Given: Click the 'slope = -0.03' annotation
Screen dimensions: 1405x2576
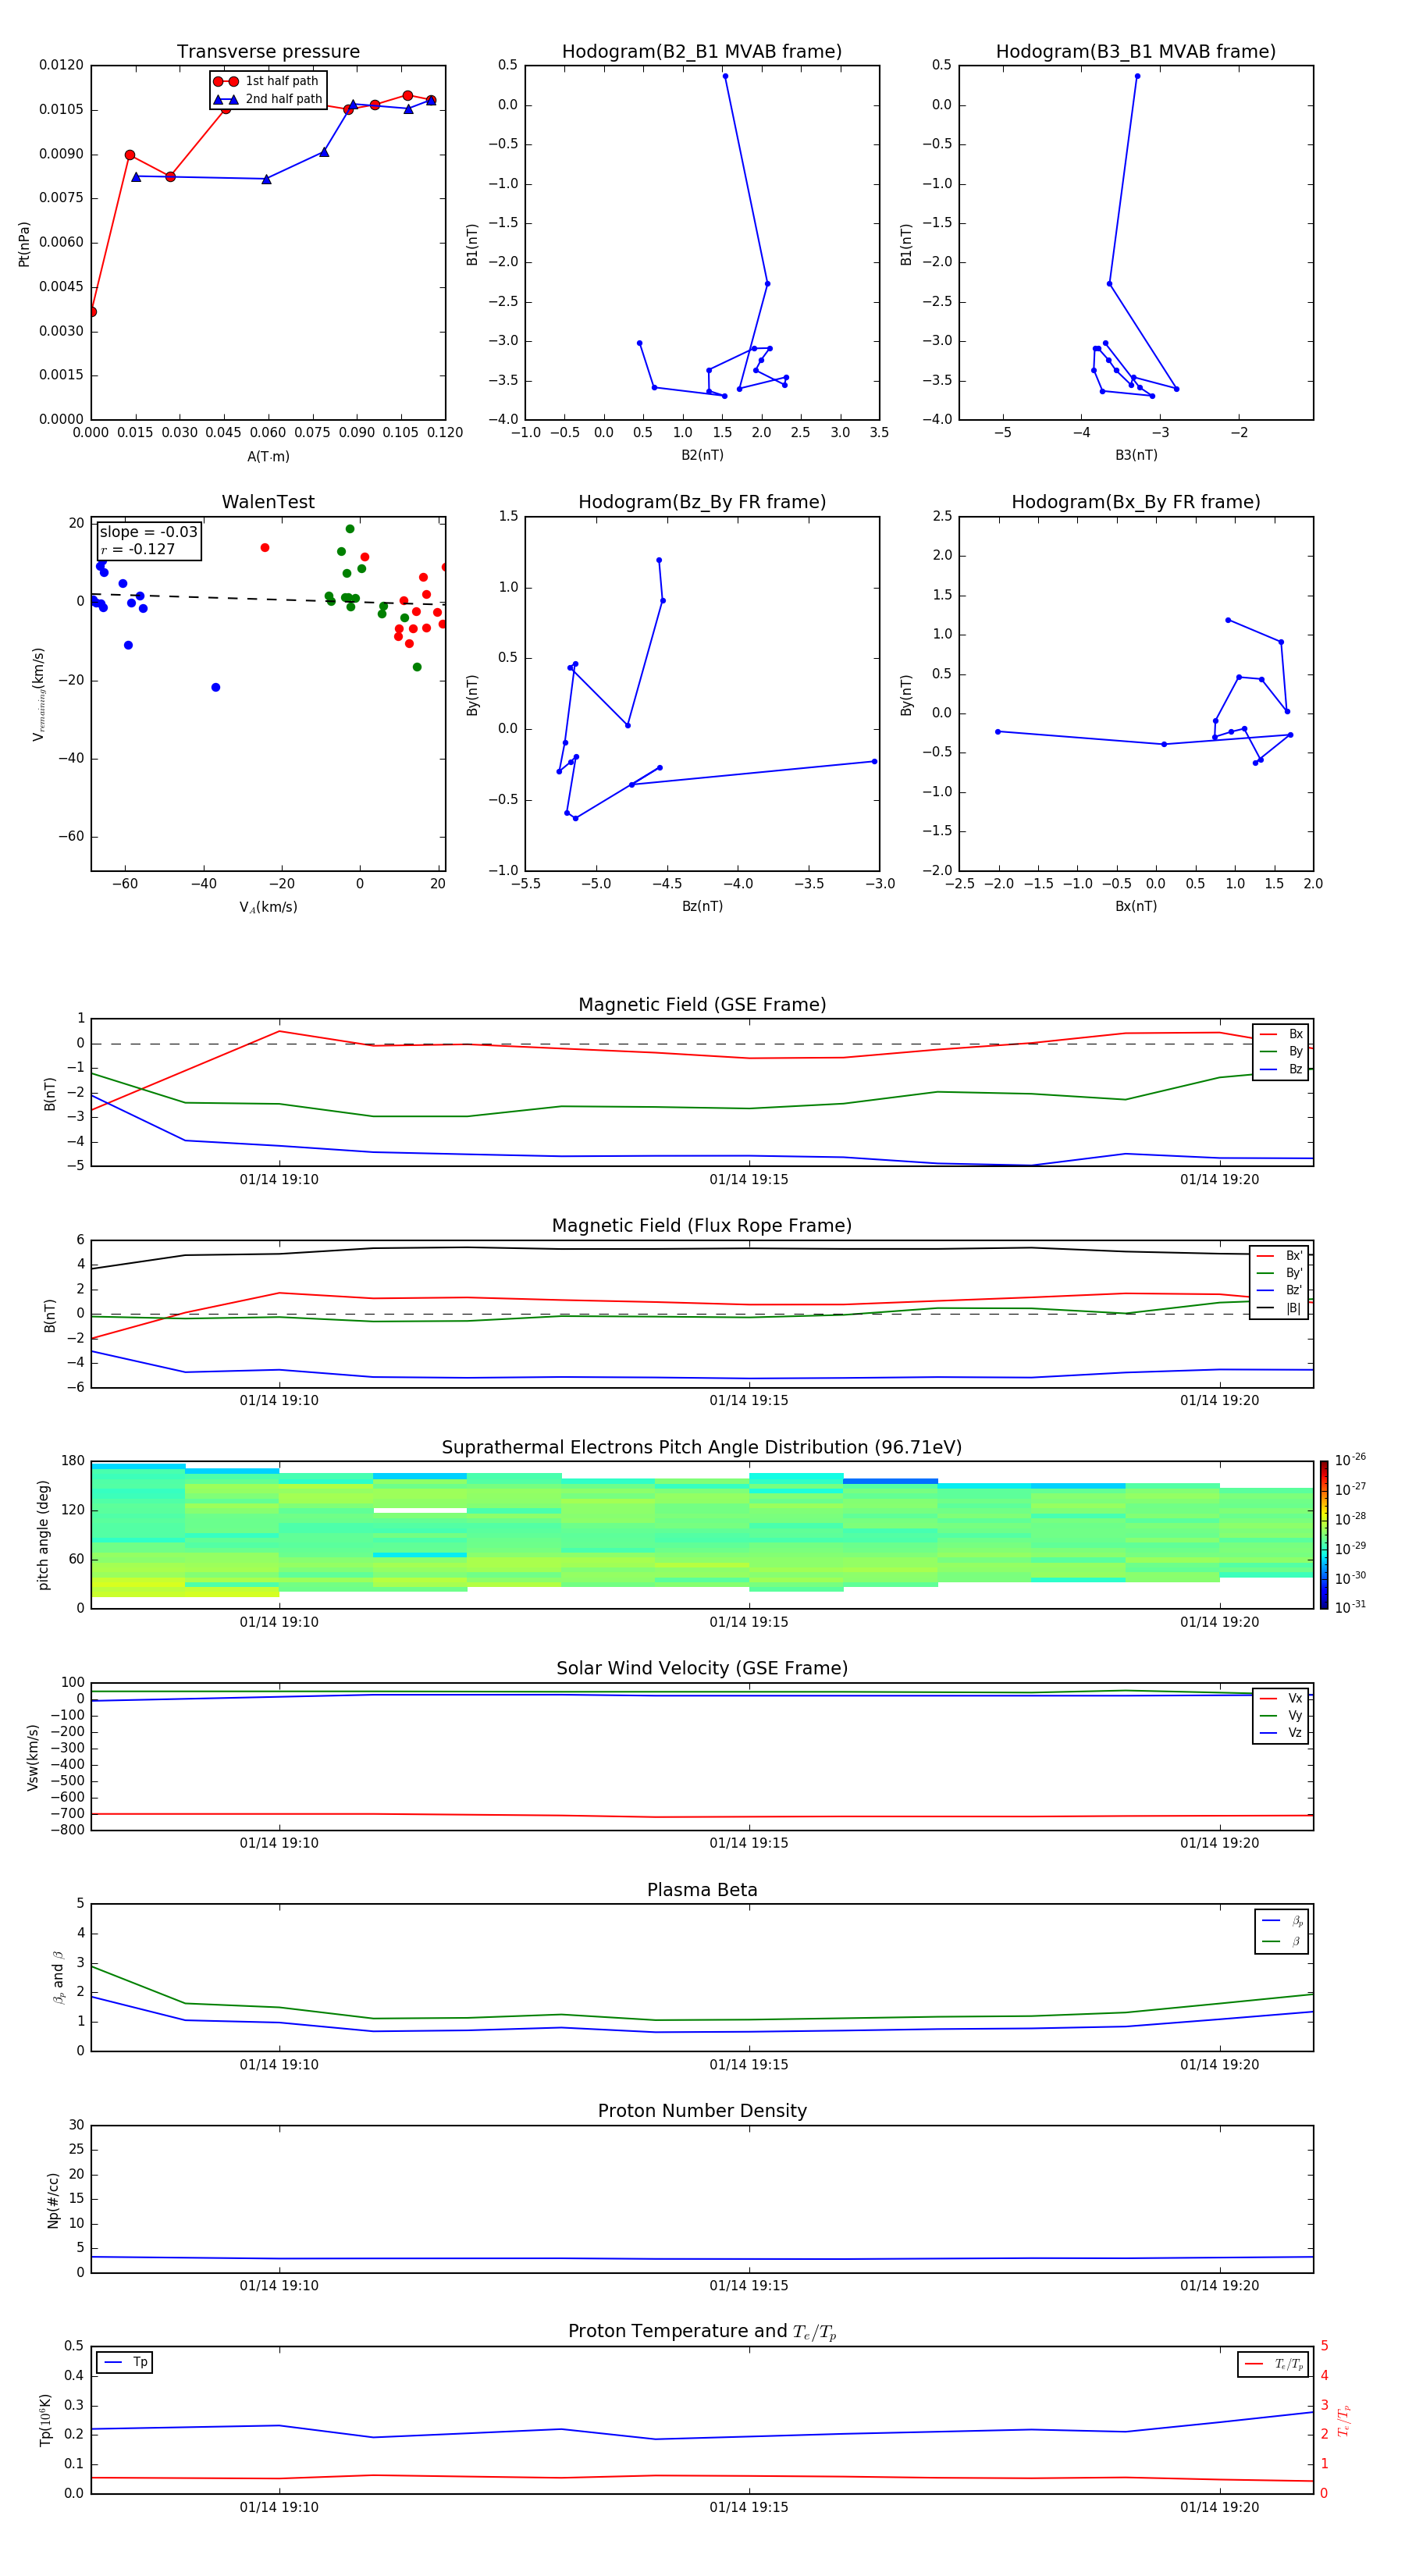Looking at the screenshot, I should 148,532.
